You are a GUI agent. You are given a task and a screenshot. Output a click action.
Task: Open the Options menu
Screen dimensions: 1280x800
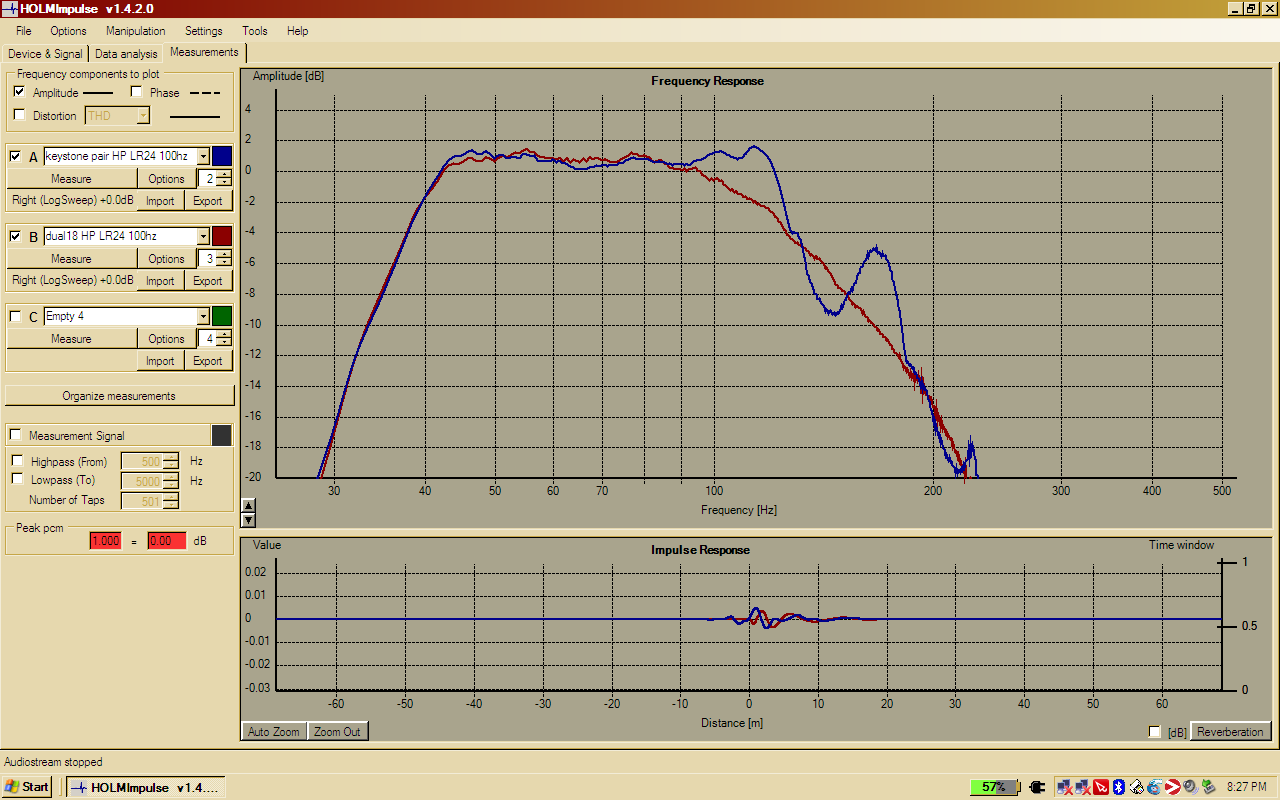click(68, 31)
